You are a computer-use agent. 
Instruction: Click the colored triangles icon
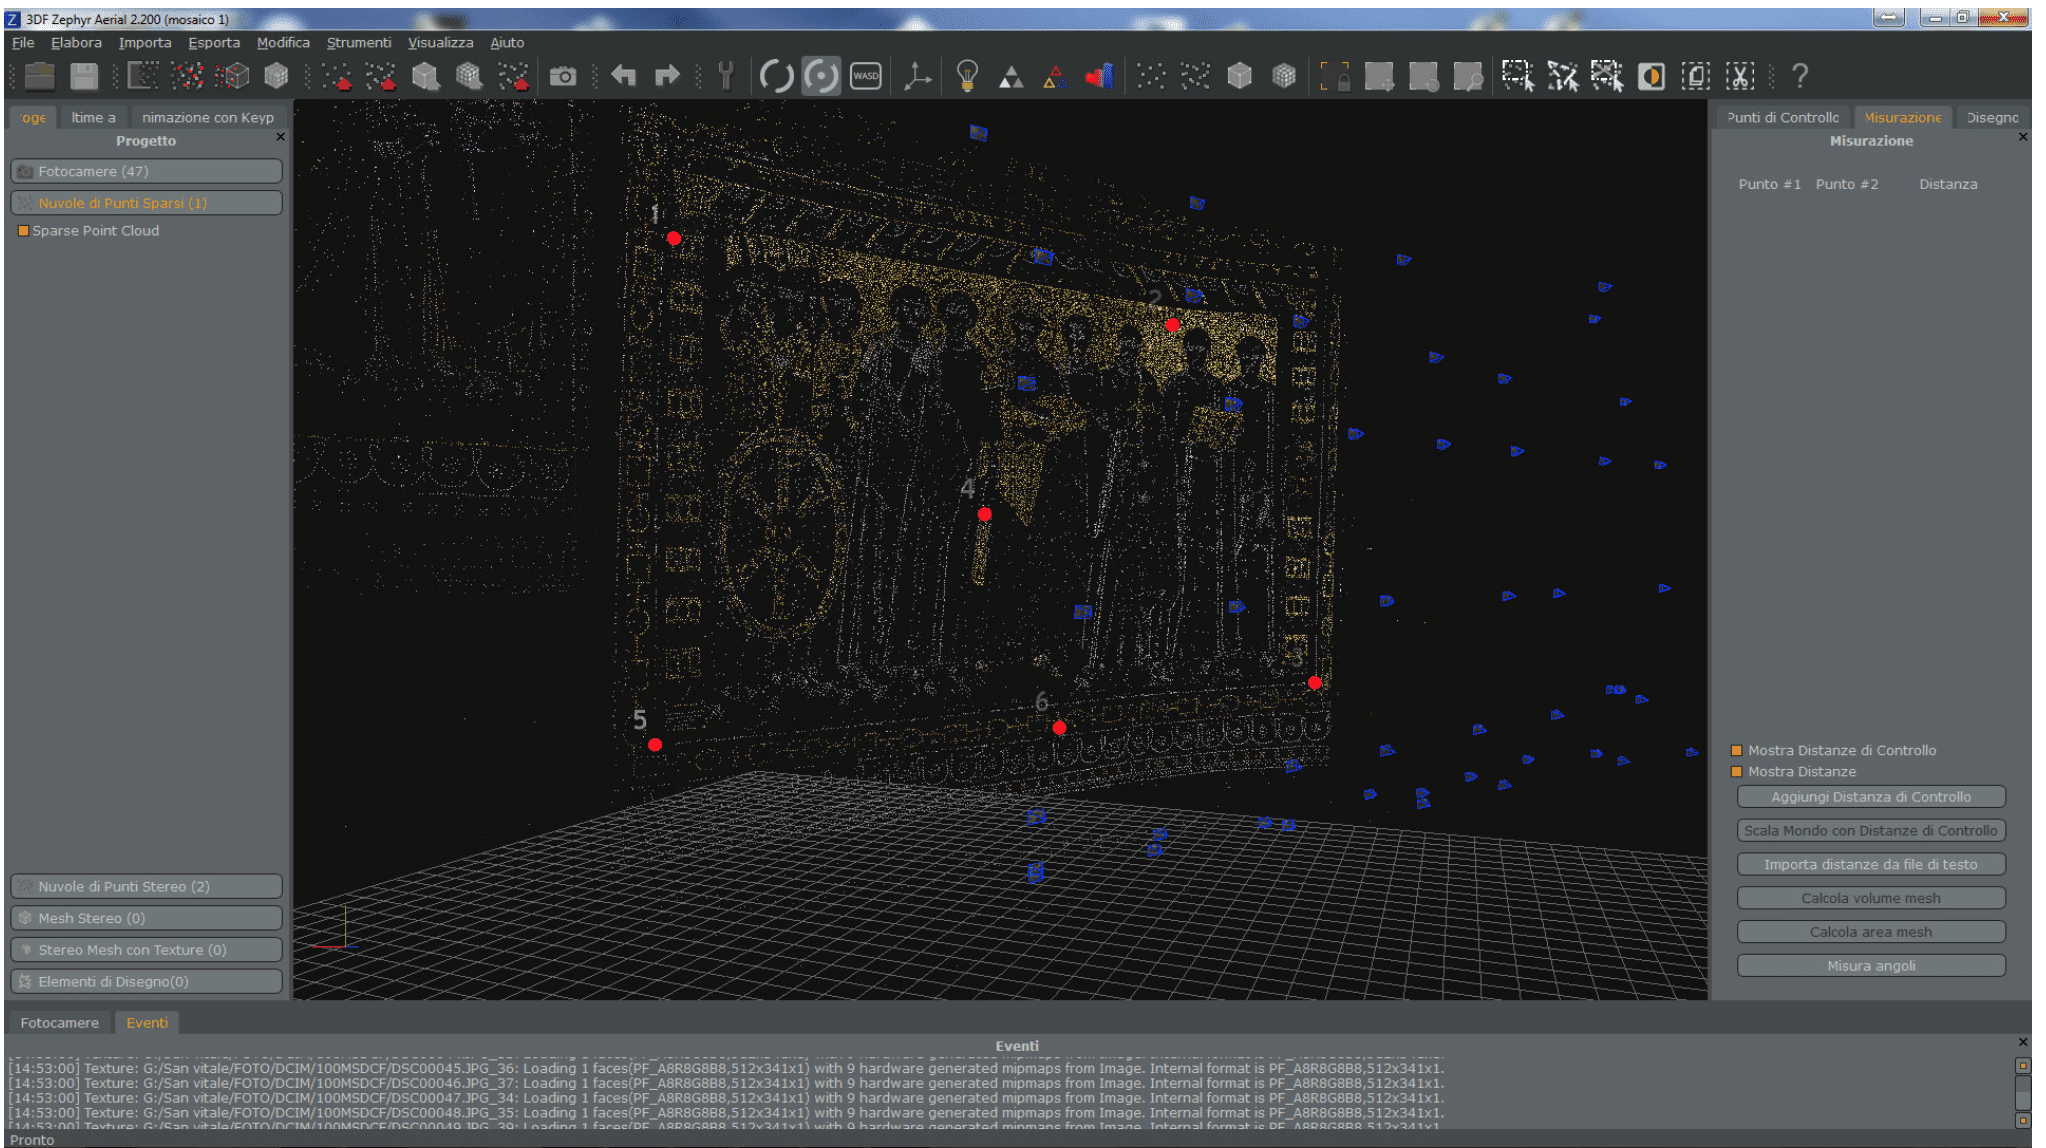1055,77
